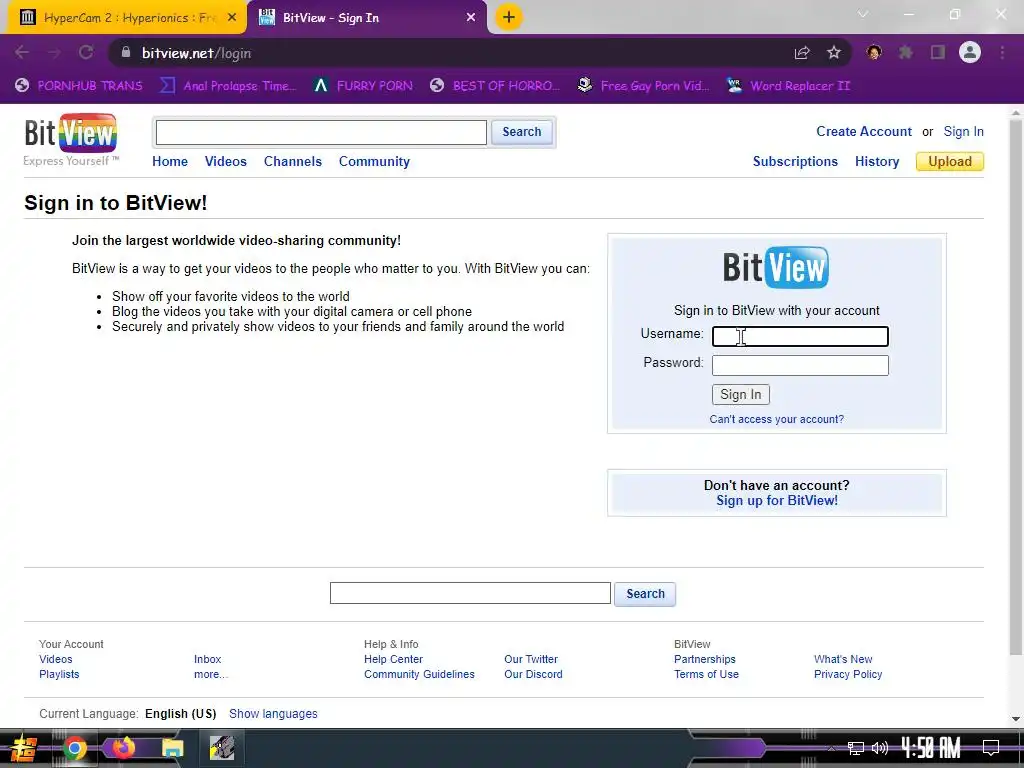Open Help Center link

(x=393, y=659)
